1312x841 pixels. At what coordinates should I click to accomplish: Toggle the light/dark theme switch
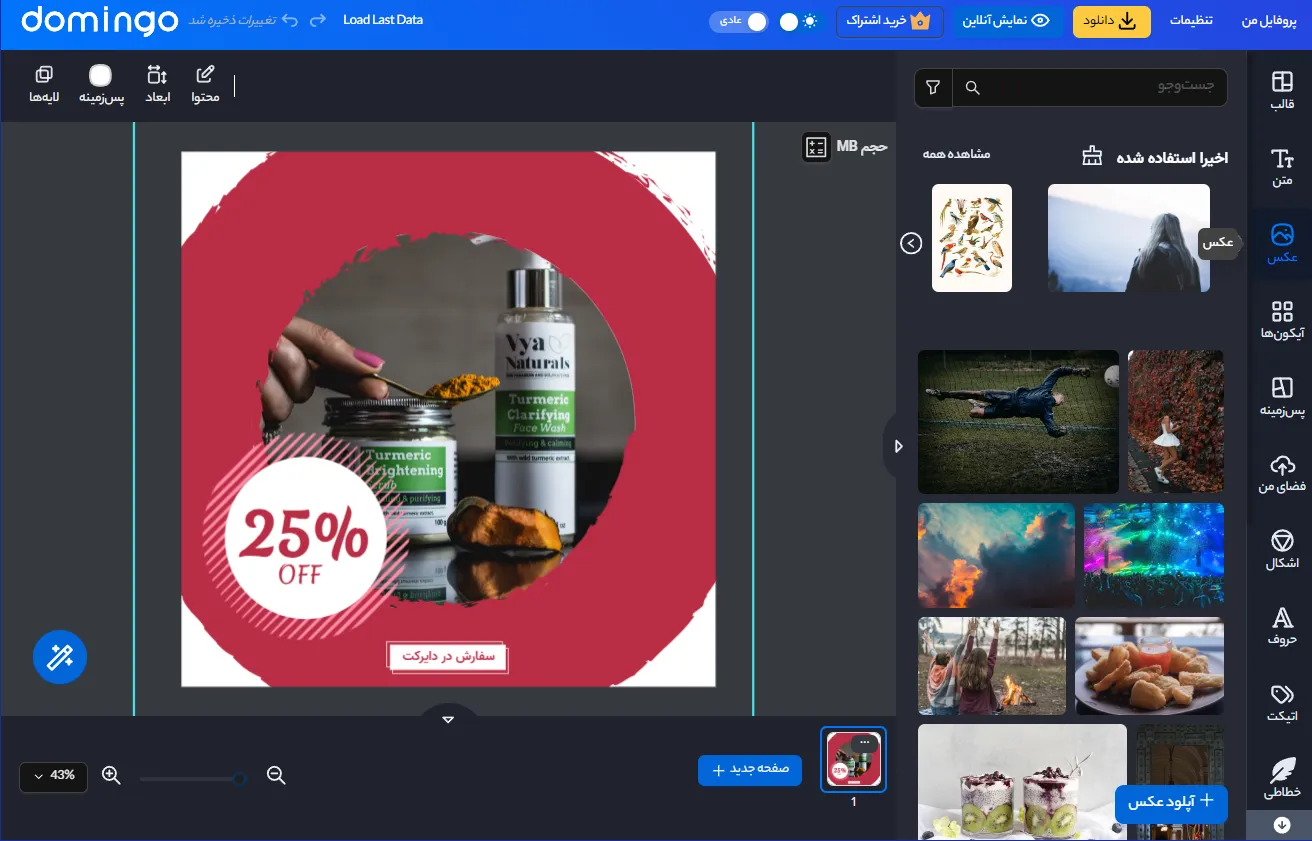coord(799,21)
